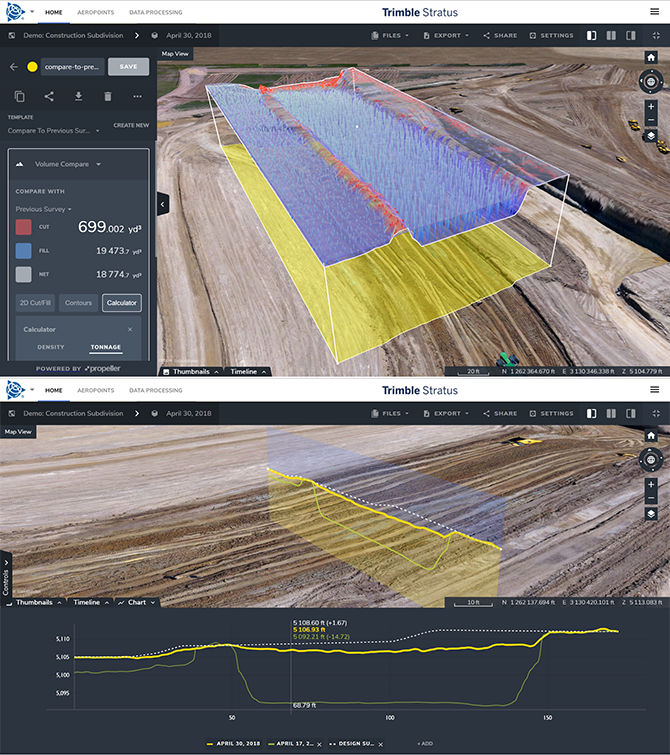Click the back arrow beside measurement name

pyautogui.click(x=14, y=67)
